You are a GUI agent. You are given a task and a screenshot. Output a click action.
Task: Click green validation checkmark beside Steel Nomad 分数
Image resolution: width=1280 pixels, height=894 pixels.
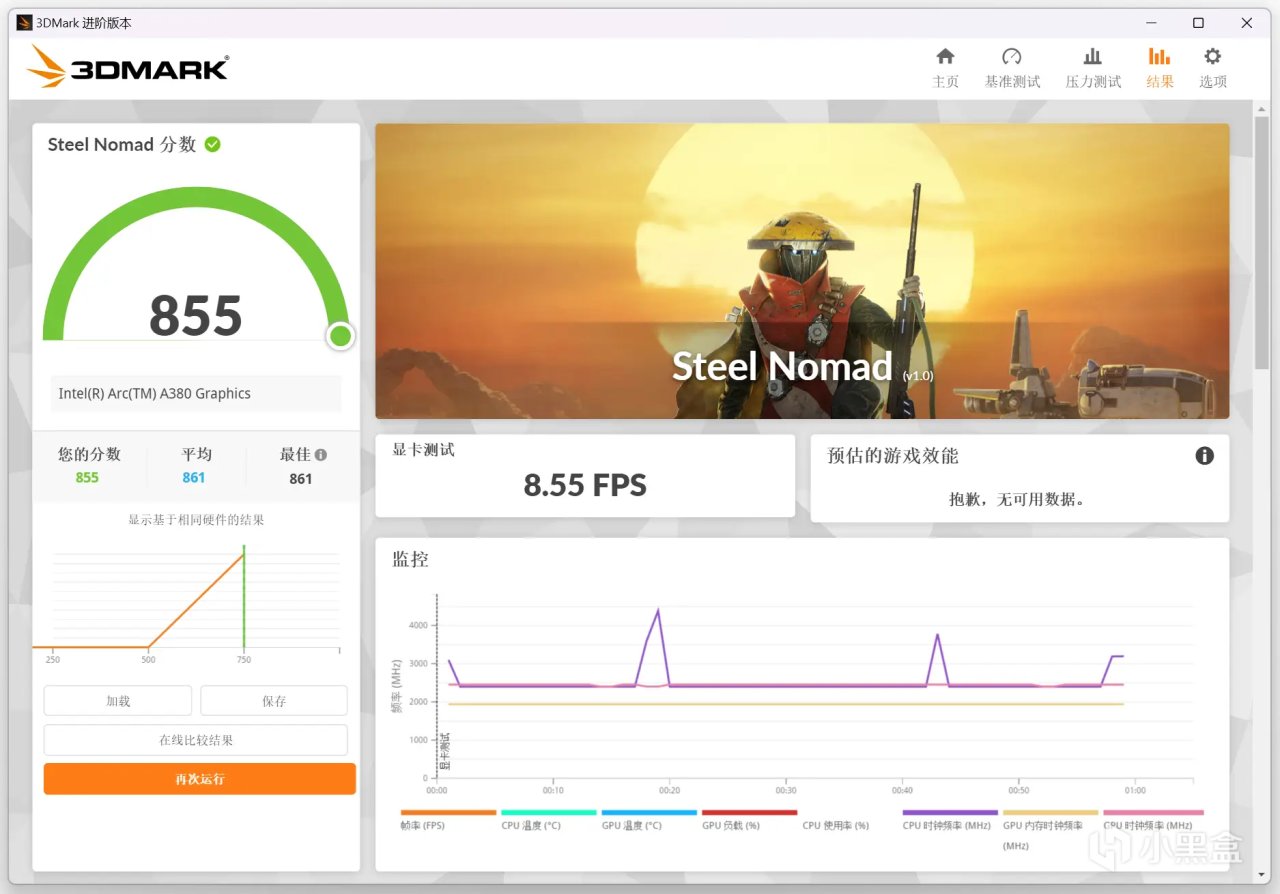pyautogui.click(x=212, y=144)
